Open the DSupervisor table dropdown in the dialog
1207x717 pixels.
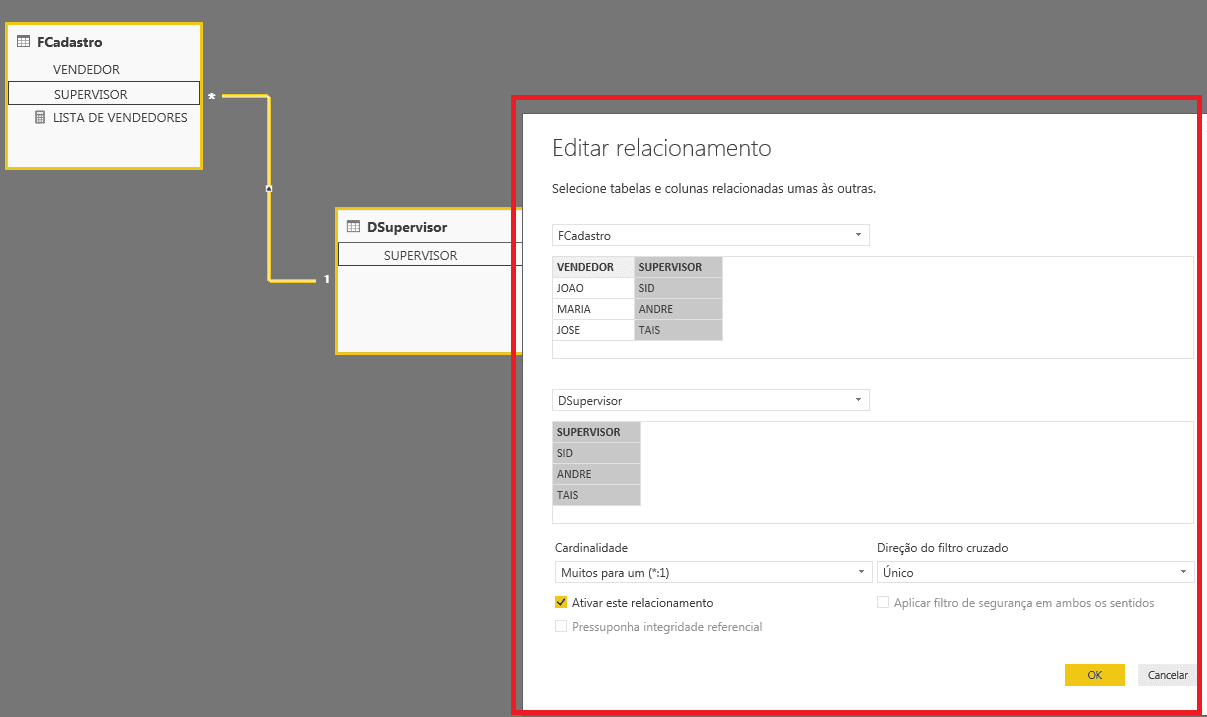711,400
